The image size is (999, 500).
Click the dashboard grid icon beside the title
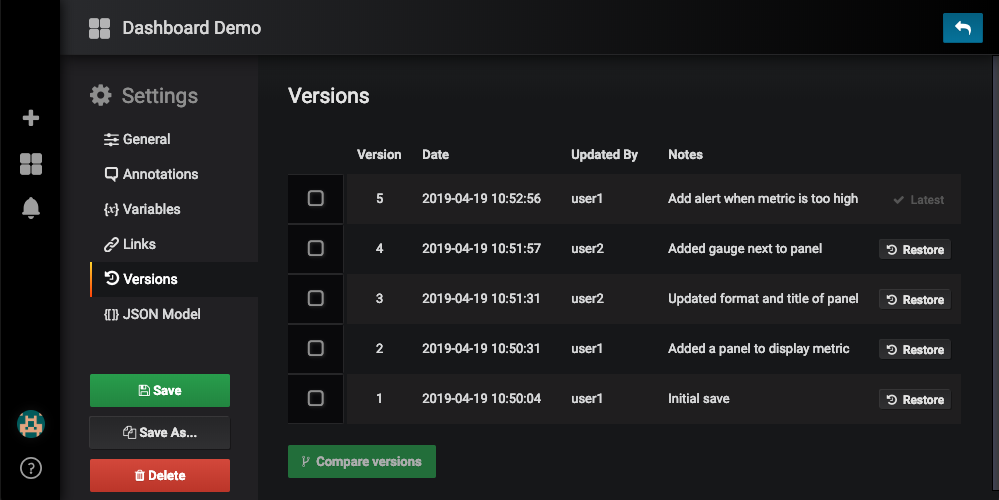tap(99, 28)
